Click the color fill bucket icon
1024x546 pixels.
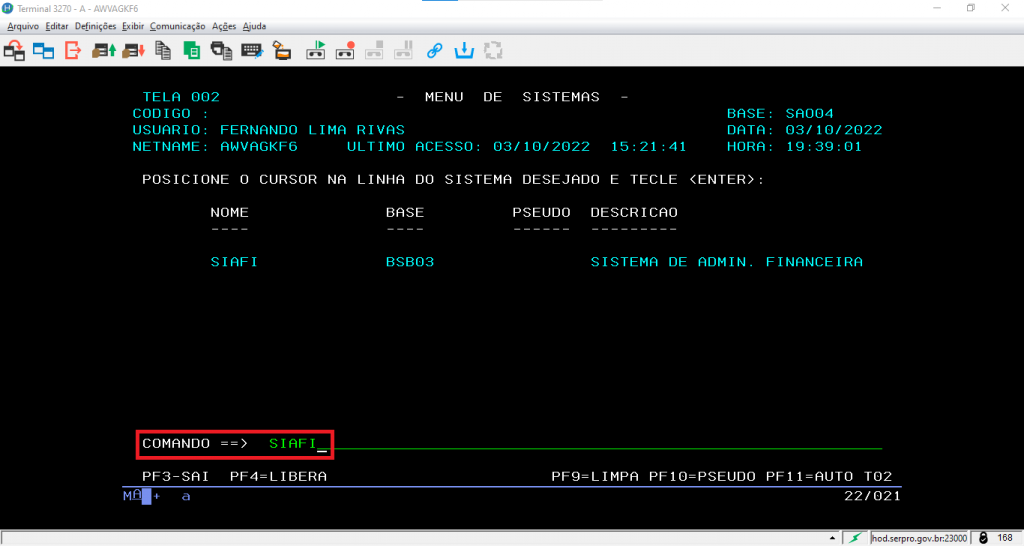click(282, 49)
